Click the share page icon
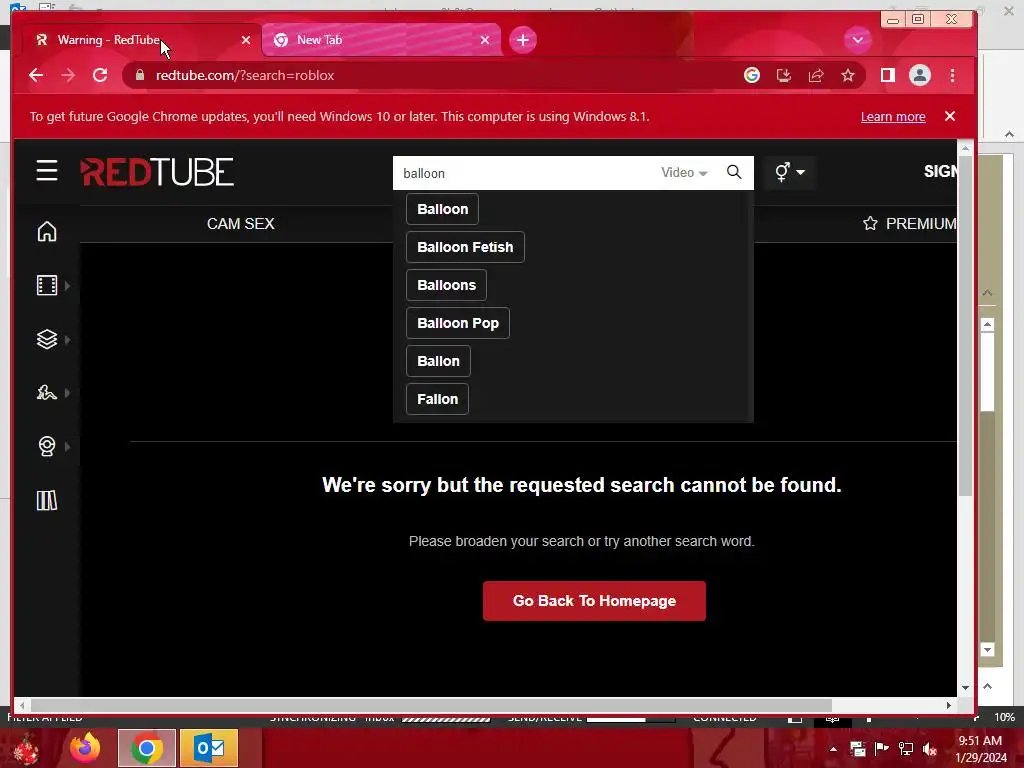This screenshot has width=1024, height=768. coord(816,75)
